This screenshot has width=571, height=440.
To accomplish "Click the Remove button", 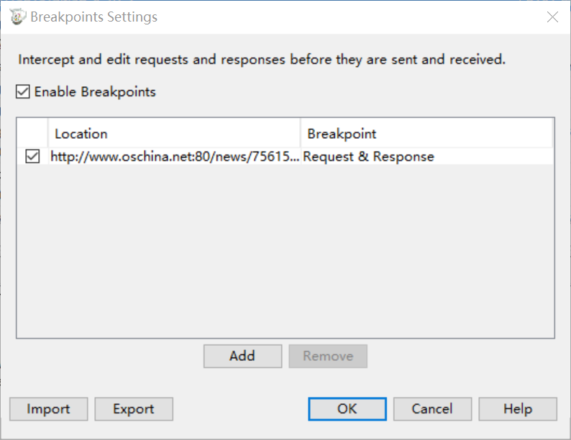I will 328,356.
